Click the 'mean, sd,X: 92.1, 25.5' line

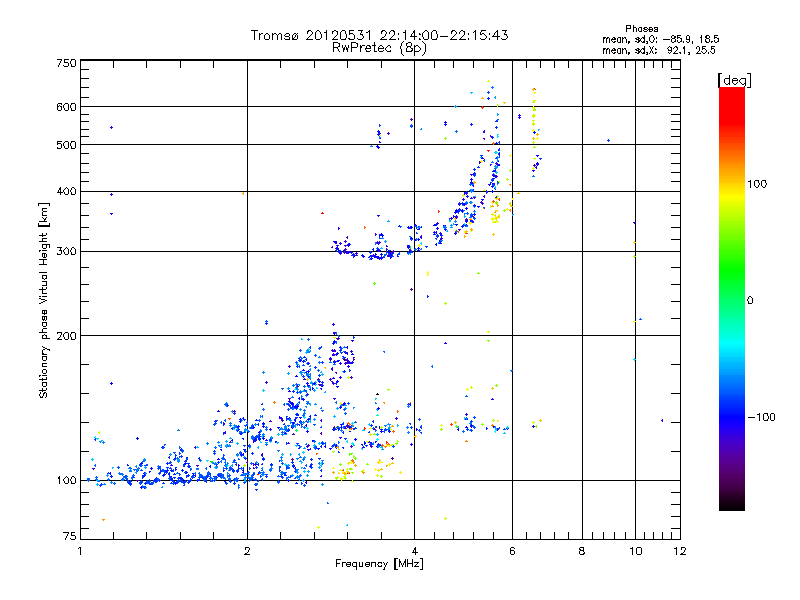point(659,50)
